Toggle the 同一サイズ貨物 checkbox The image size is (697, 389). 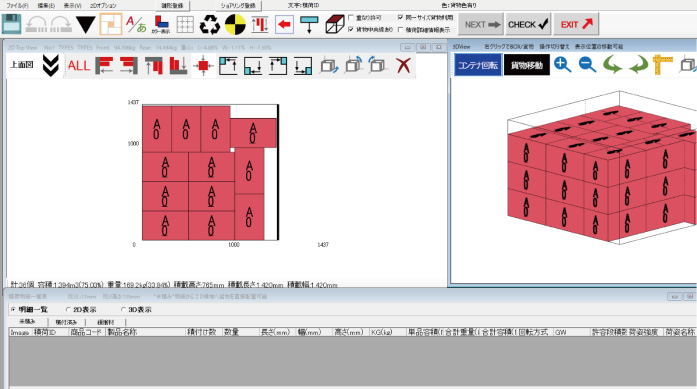(x=401, y=17)
